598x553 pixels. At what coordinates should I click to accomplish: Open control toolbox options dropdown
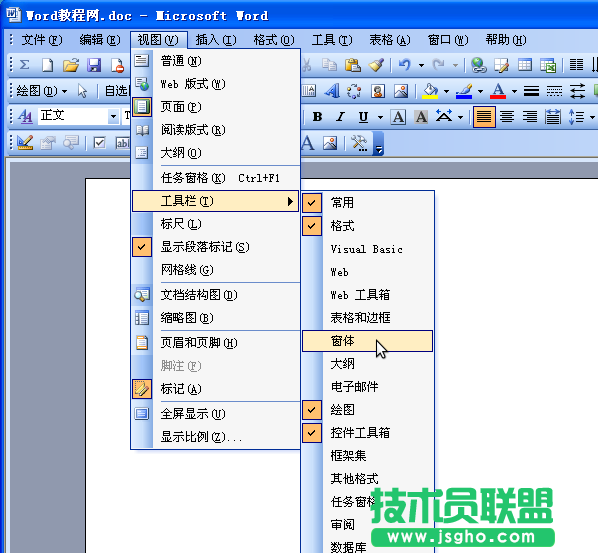(378, 144)
